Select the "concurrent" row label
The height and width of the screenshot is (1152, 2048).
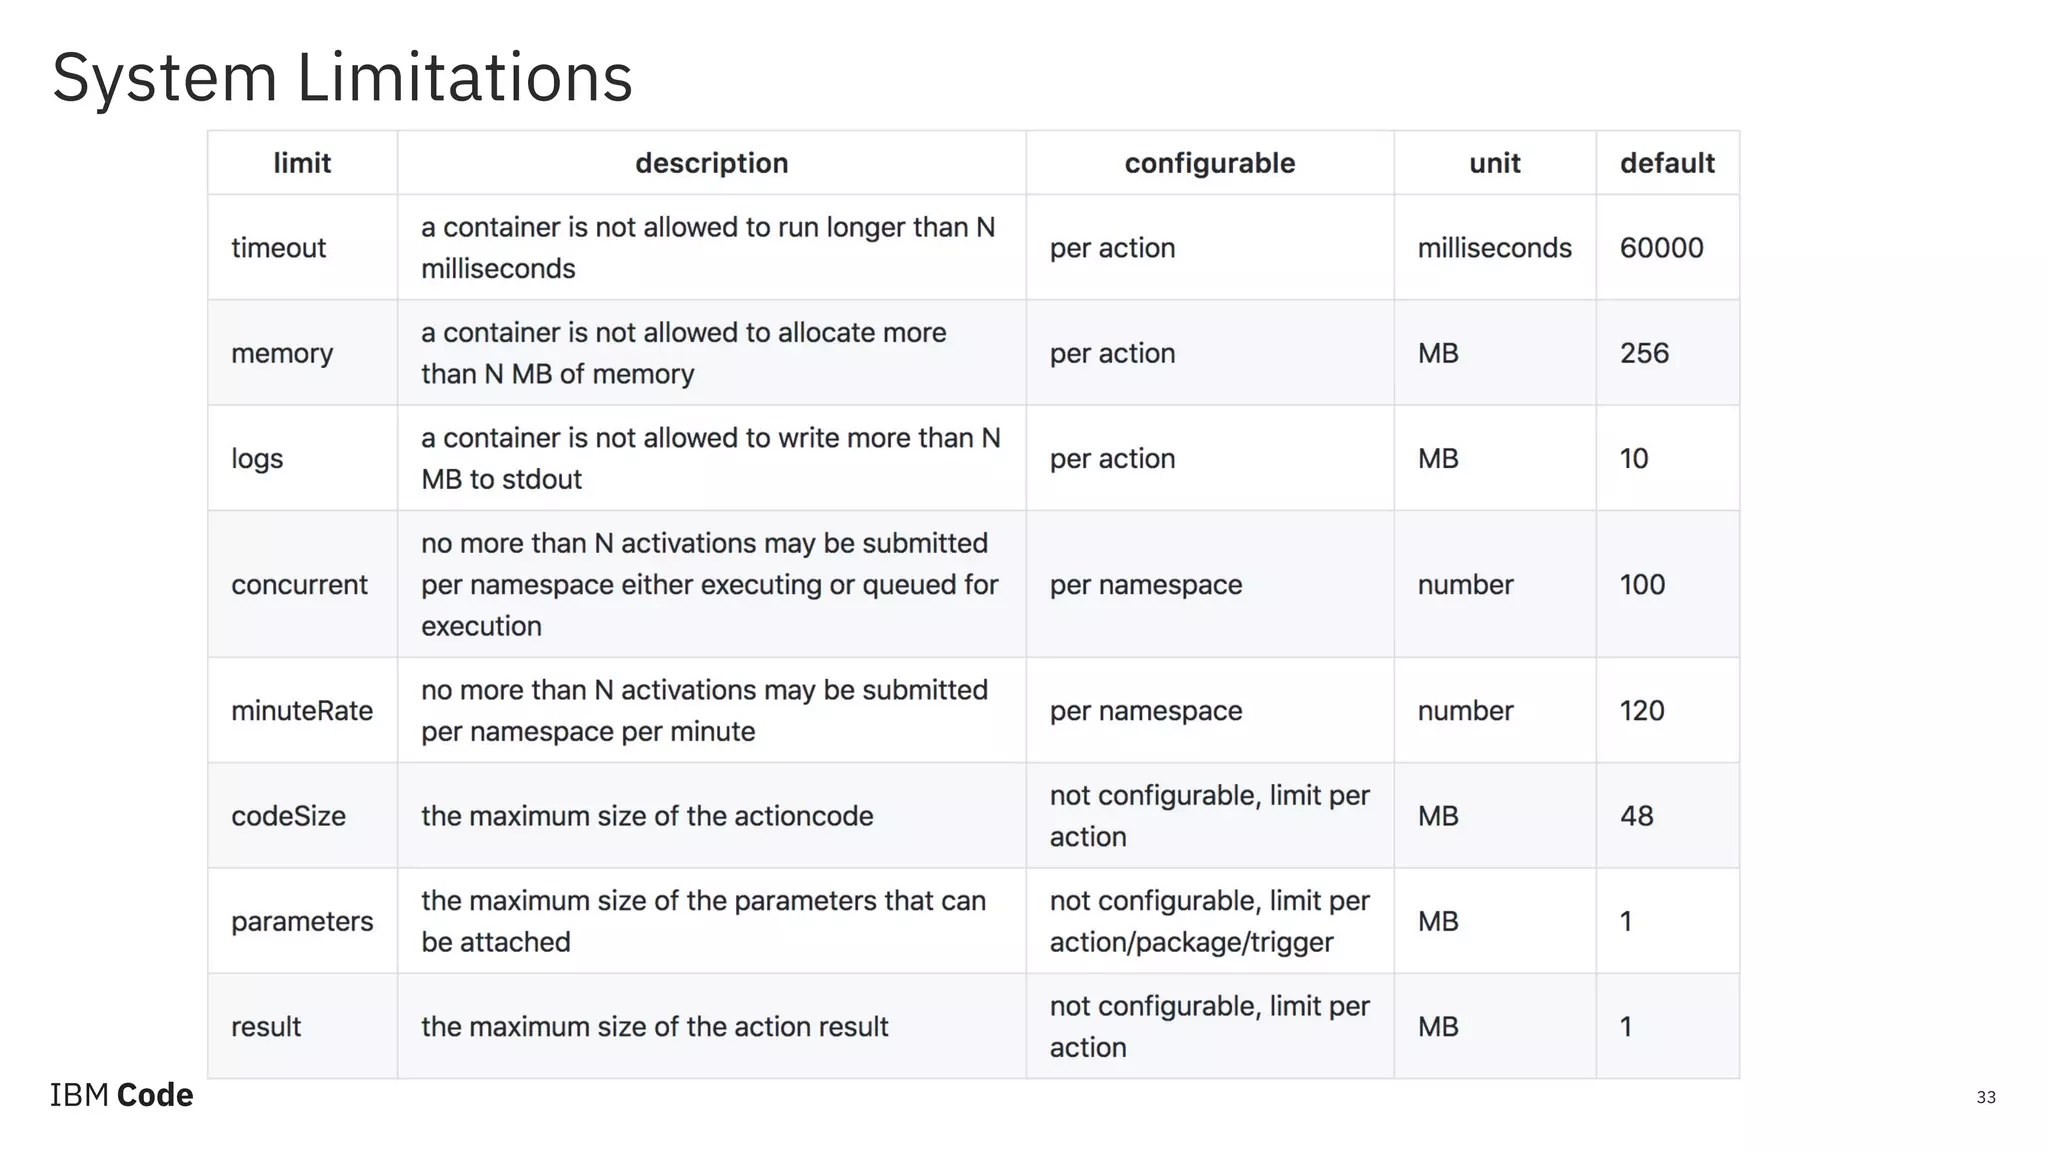point(299,585)
